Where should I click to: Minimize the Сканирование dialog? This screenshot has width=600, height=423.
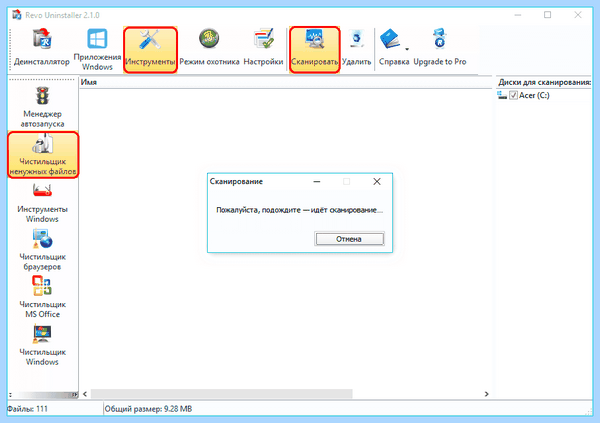tap(317, 181)
